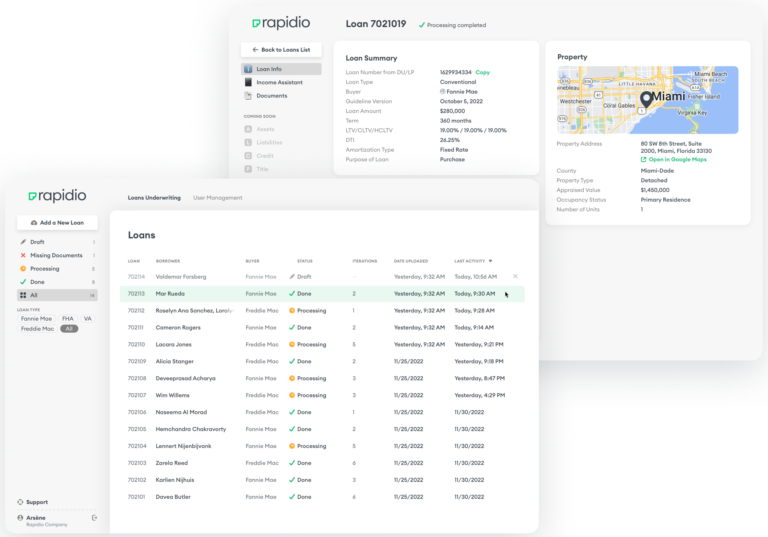Open loan row for Zarela Reed
Image resolution: width=768 pixels, height=537 pixels.
point(322,463)
